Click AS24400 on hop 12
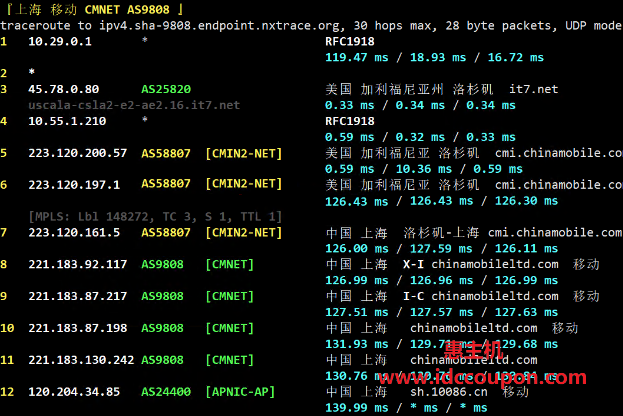 [166, 392]
